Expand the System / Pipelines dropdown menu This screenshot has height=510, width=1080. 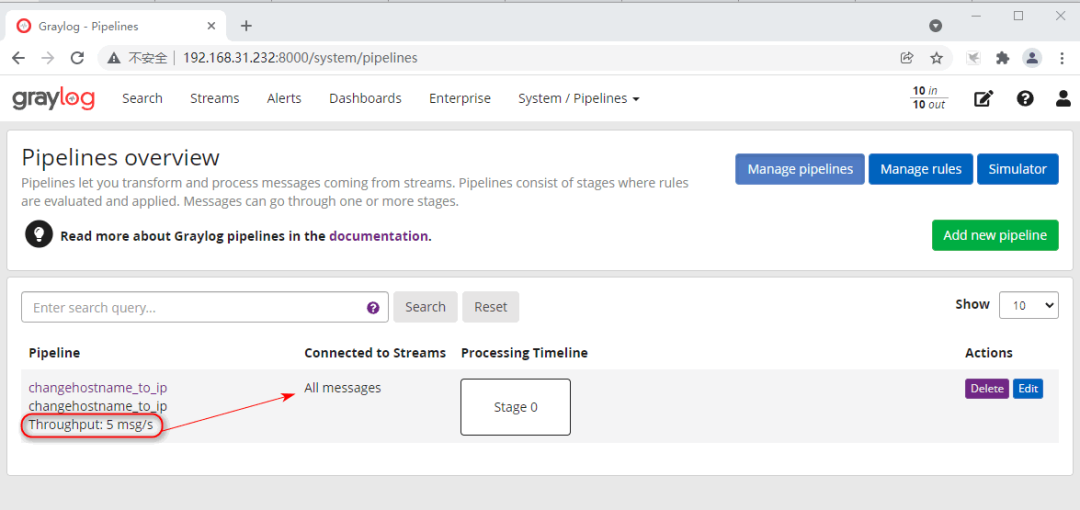click(x=578, y=98)
